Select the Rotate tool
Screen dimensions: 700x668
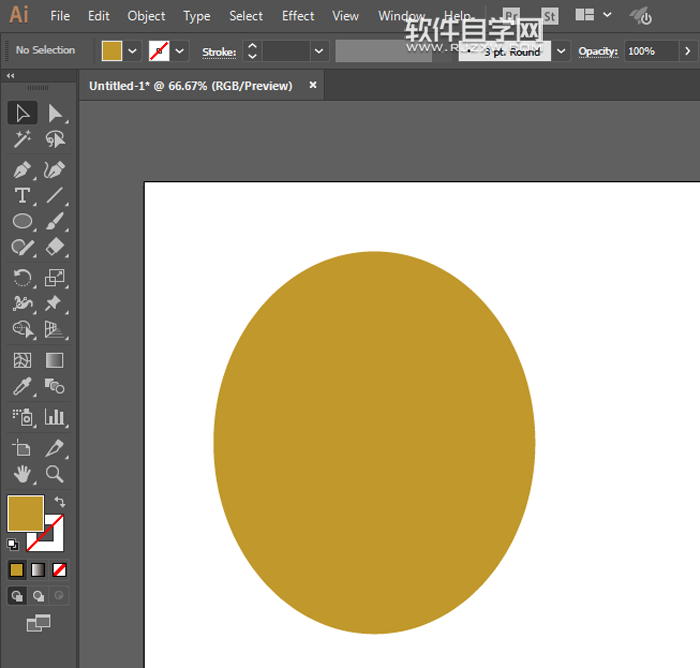pos(22,278)
